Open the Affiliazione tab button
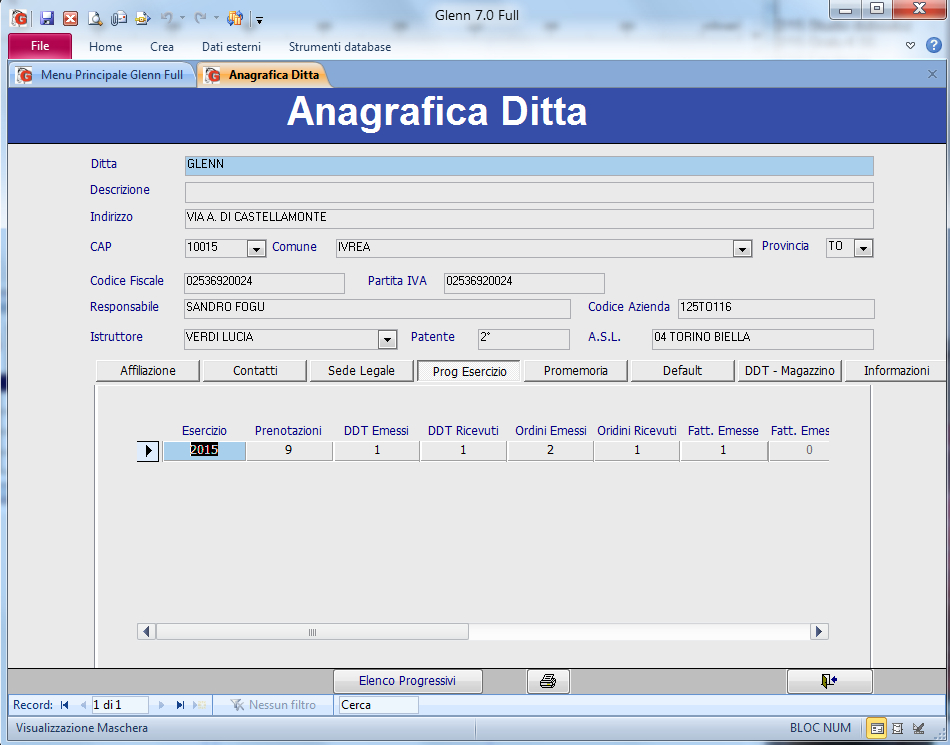The height and width of the screenshot is (745, 950). point(148,371)
